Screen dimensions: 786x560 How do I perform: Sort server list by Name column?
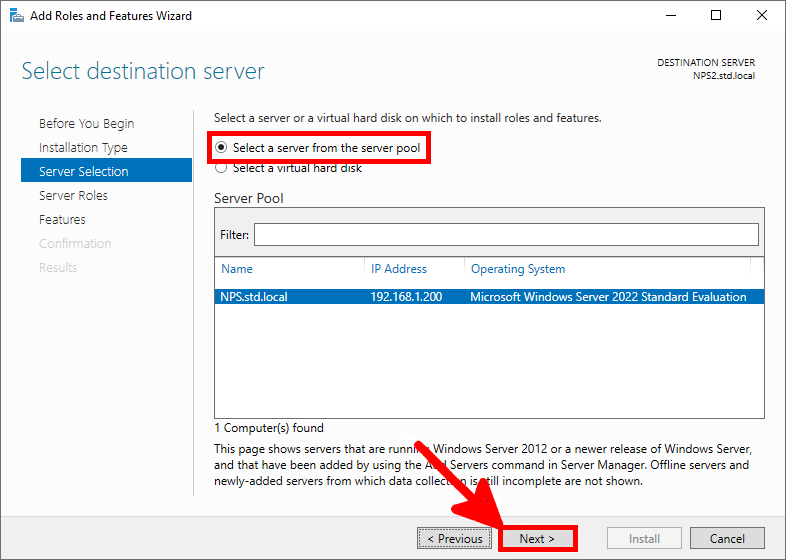(238, 269)
